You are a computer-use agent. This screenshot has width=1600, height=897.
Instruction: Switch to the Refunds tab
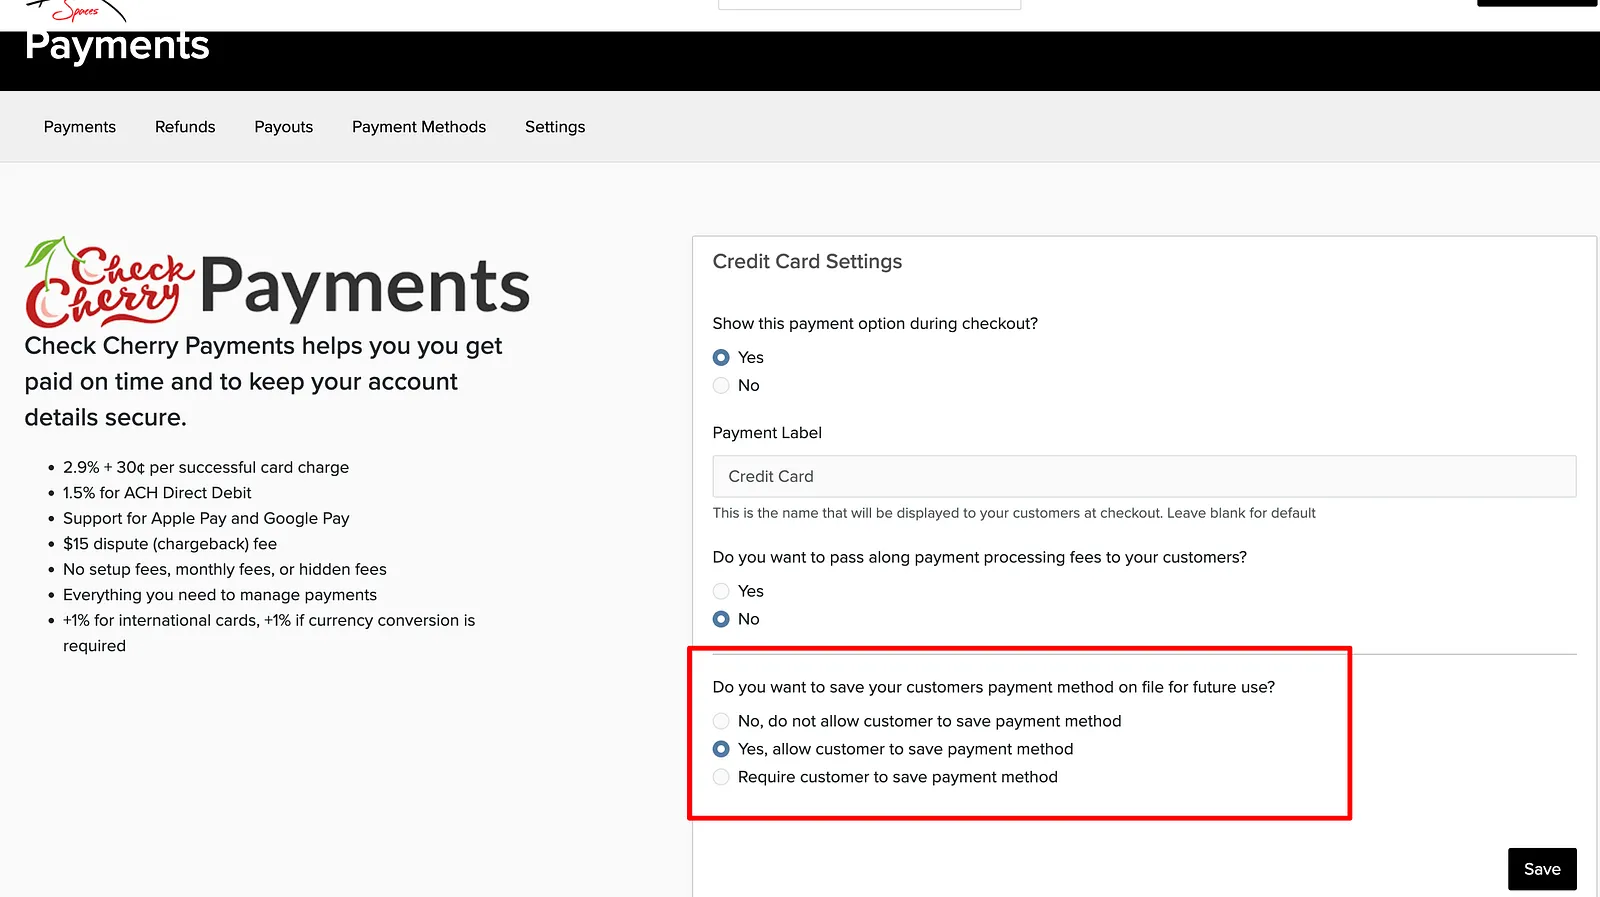(x=185, y=127)
